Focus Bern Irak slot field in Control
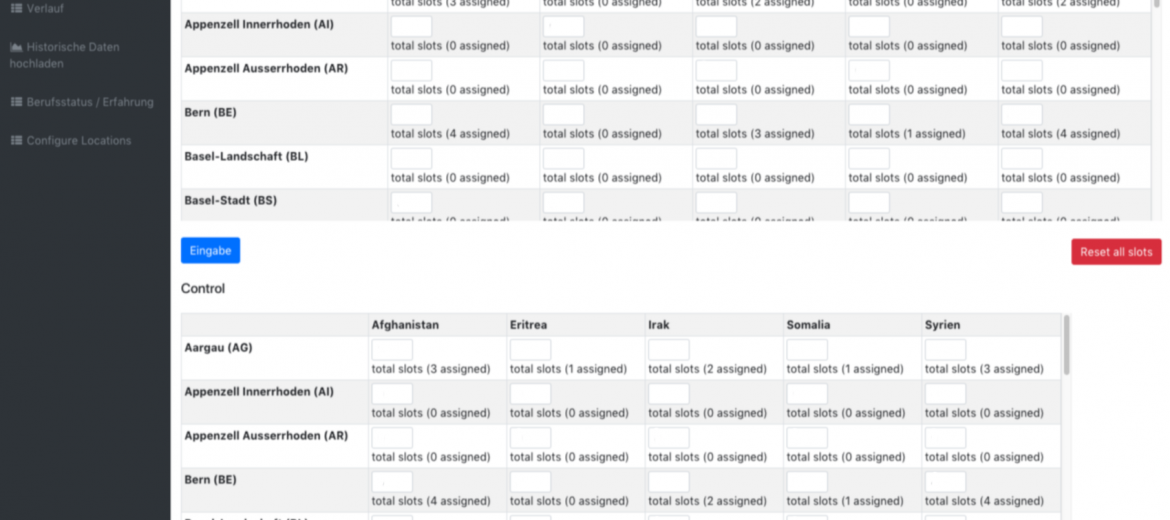Image resolution: width=1170 pixels, height=520 pixels. click(669, 482)
